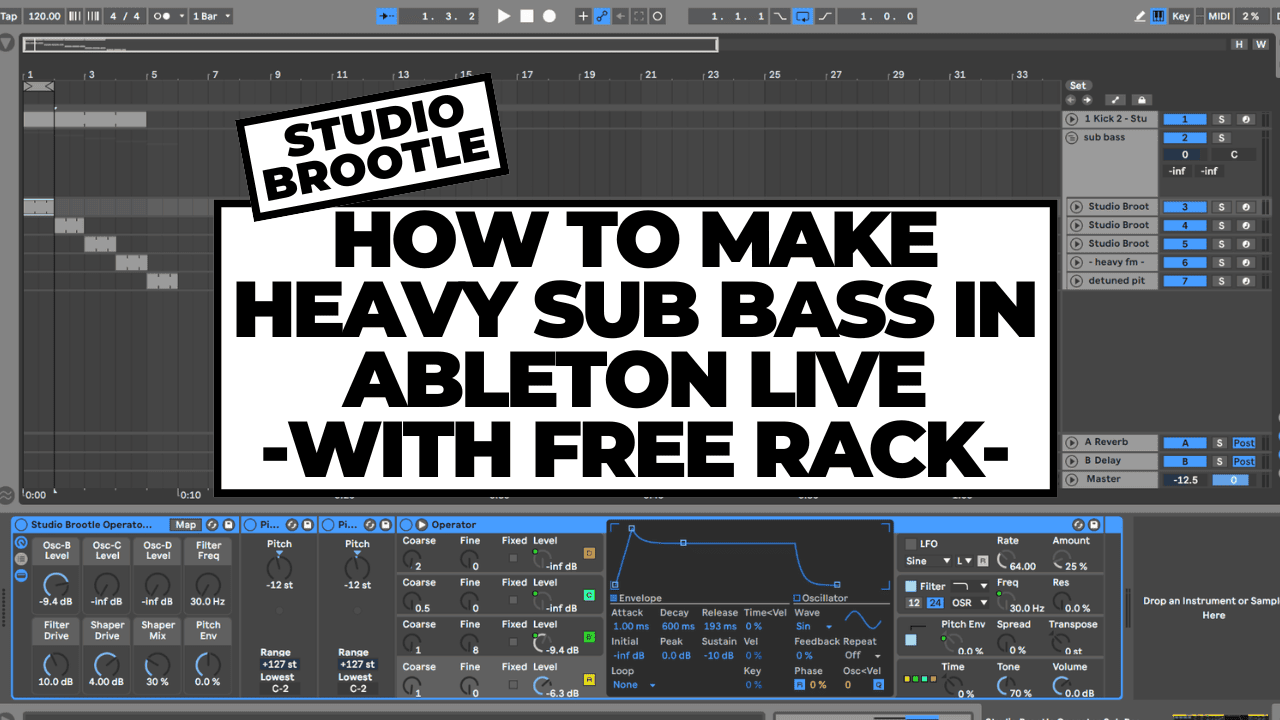Toggle track activator 7 on detuned pit

pos(1185,281)
